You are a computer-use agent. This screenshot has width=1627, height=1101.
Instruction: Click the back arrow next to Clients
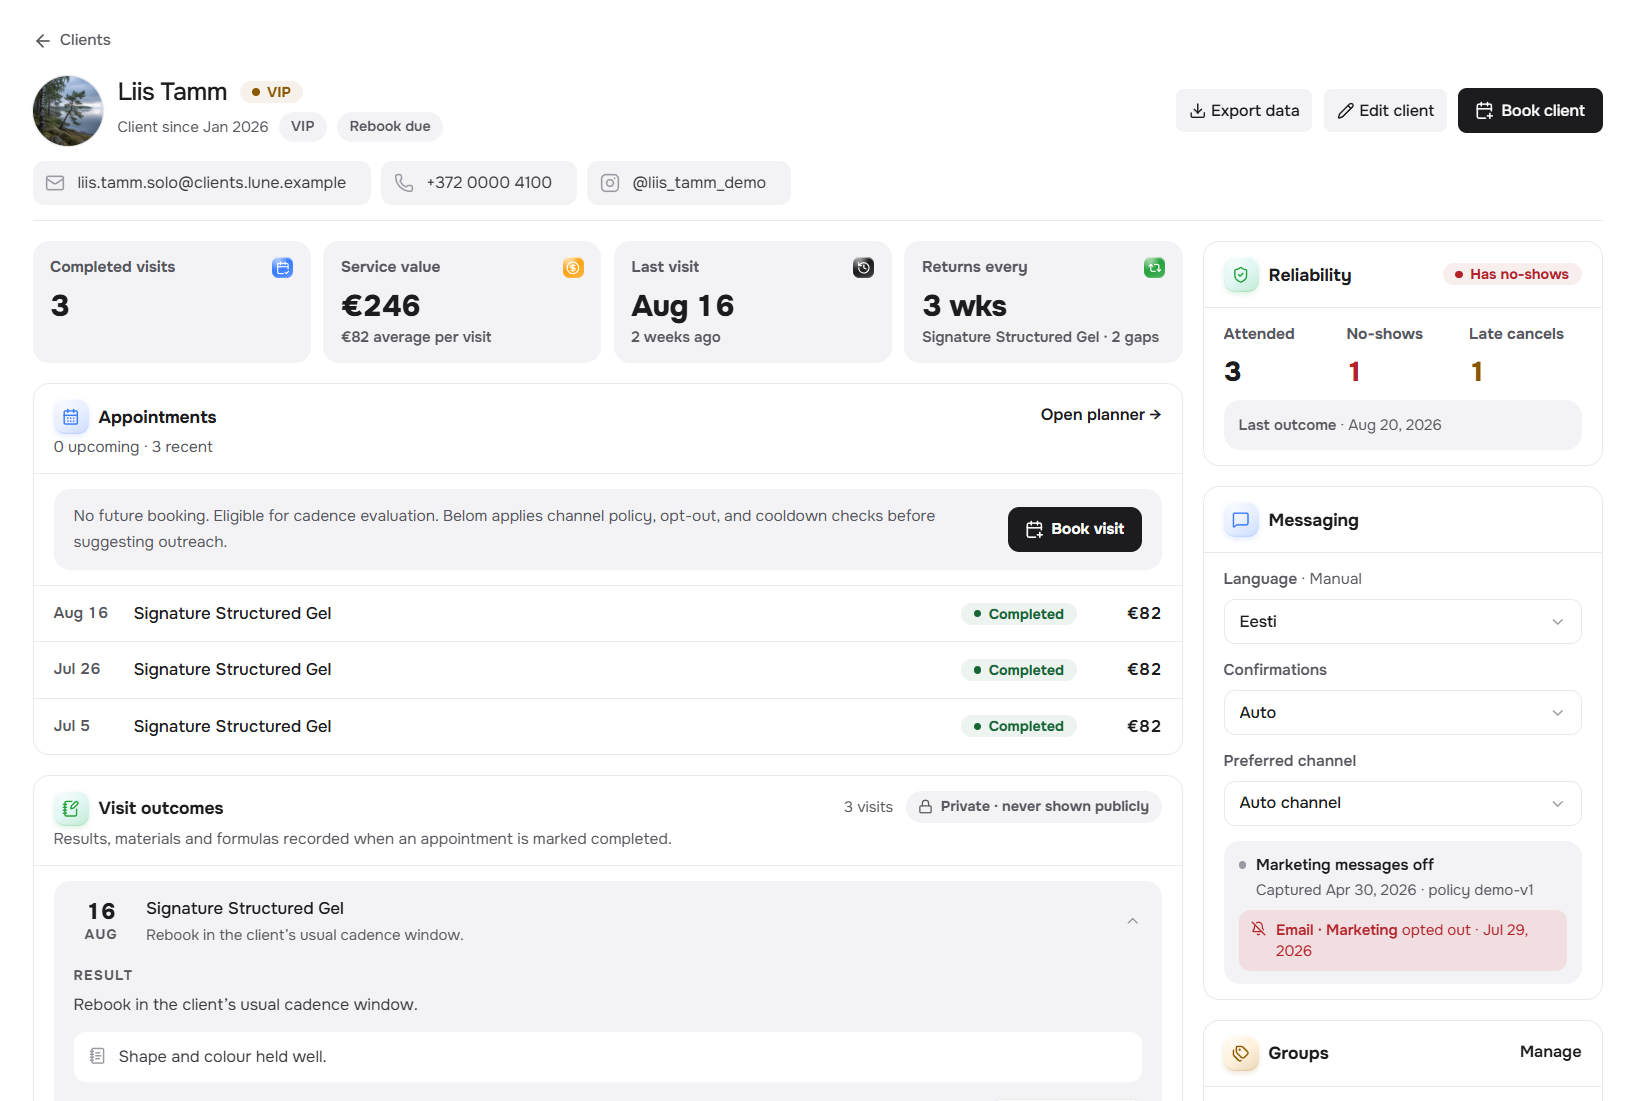pos(42,41)
